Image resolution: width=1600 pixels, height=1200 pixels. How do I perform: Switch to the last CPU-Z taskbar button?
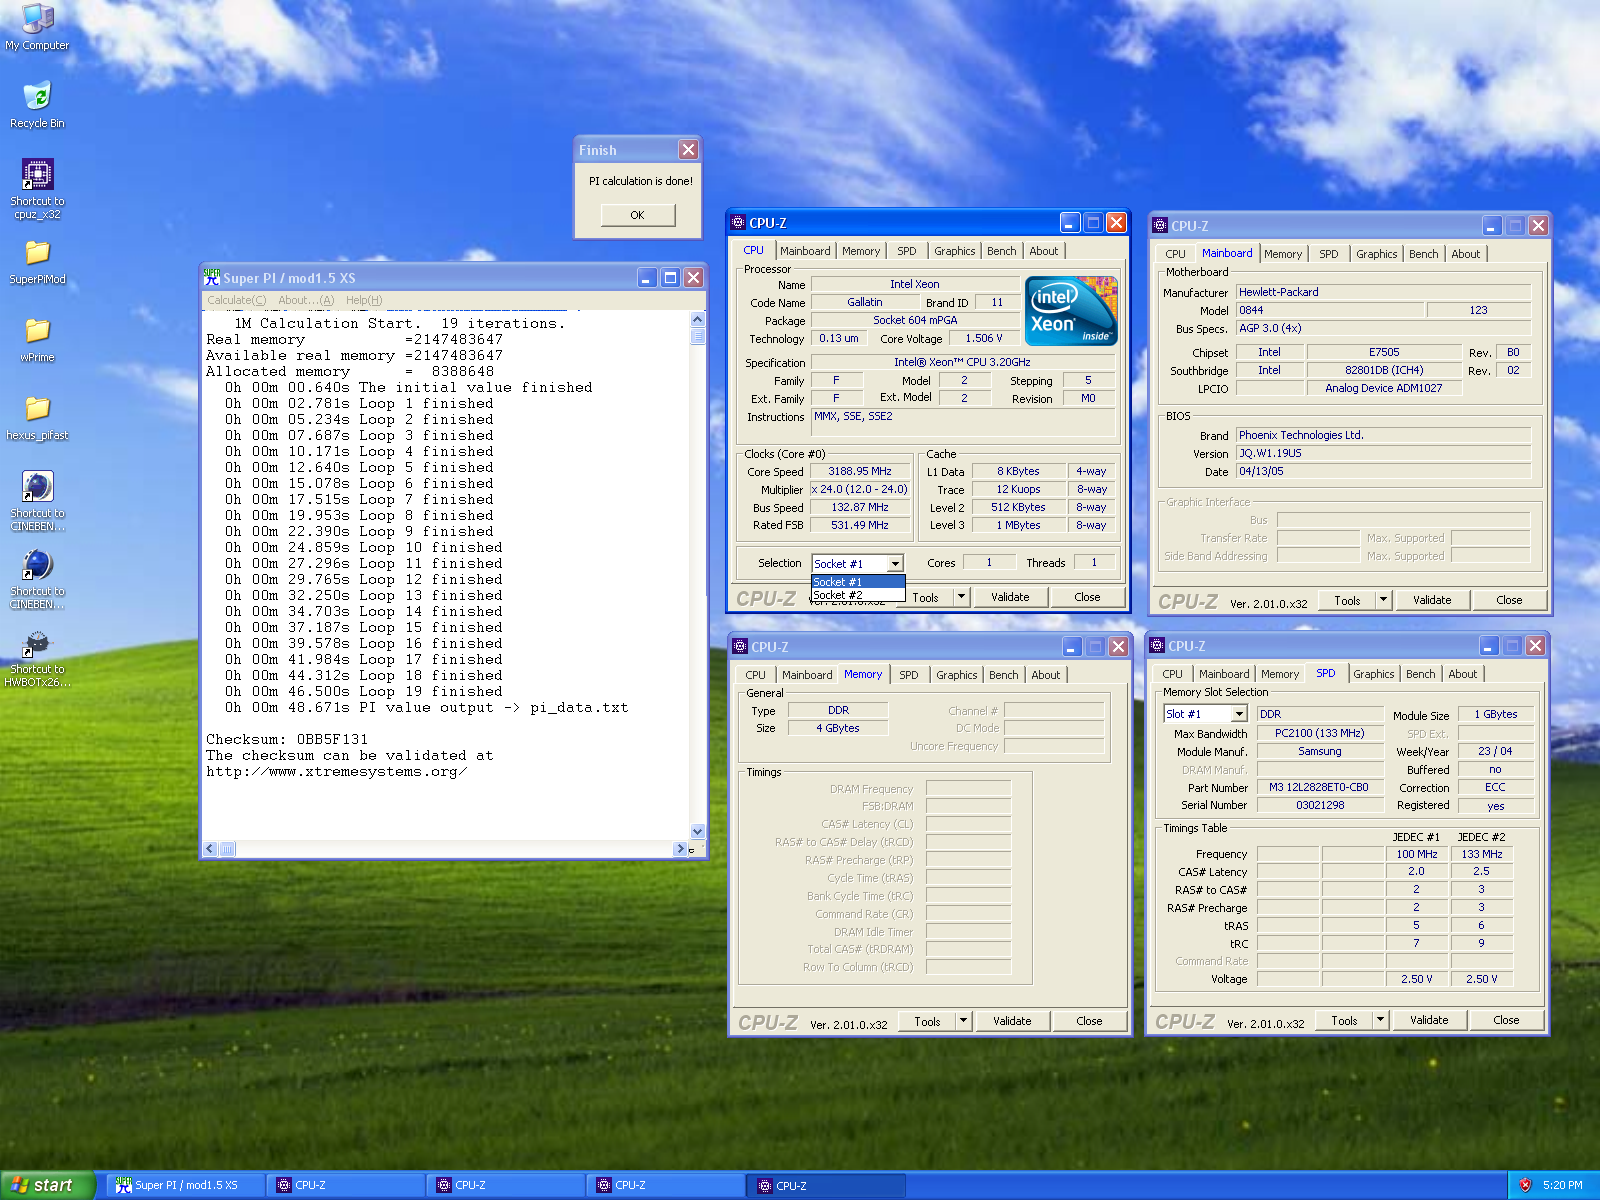pos(826,1185)
